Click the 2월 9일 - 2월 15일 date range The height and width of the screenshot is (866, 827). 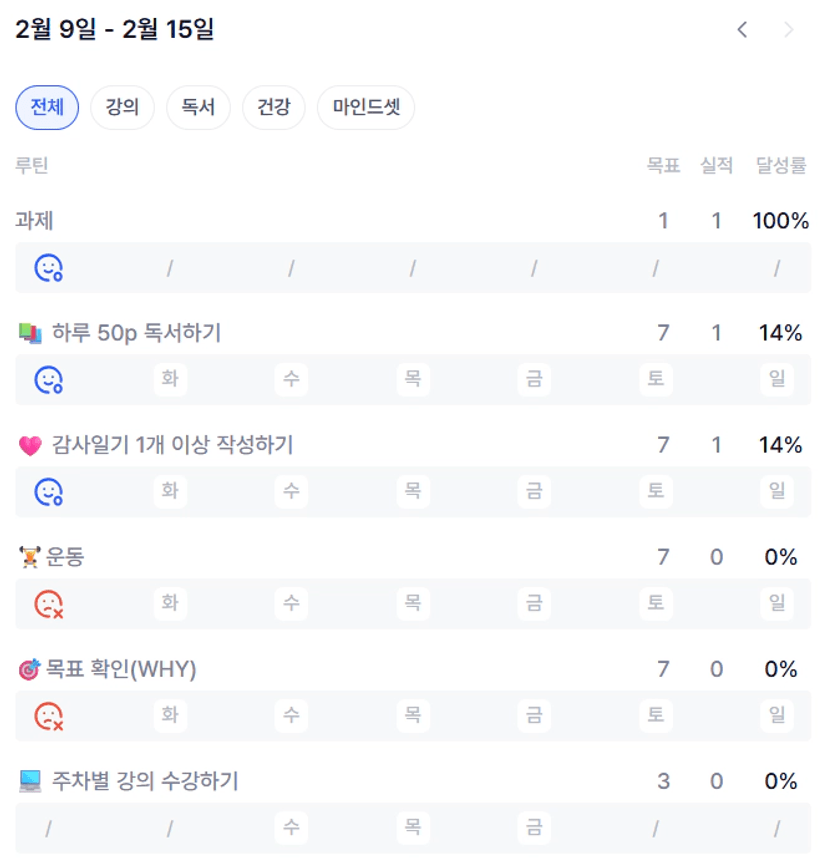pos(115,30)
